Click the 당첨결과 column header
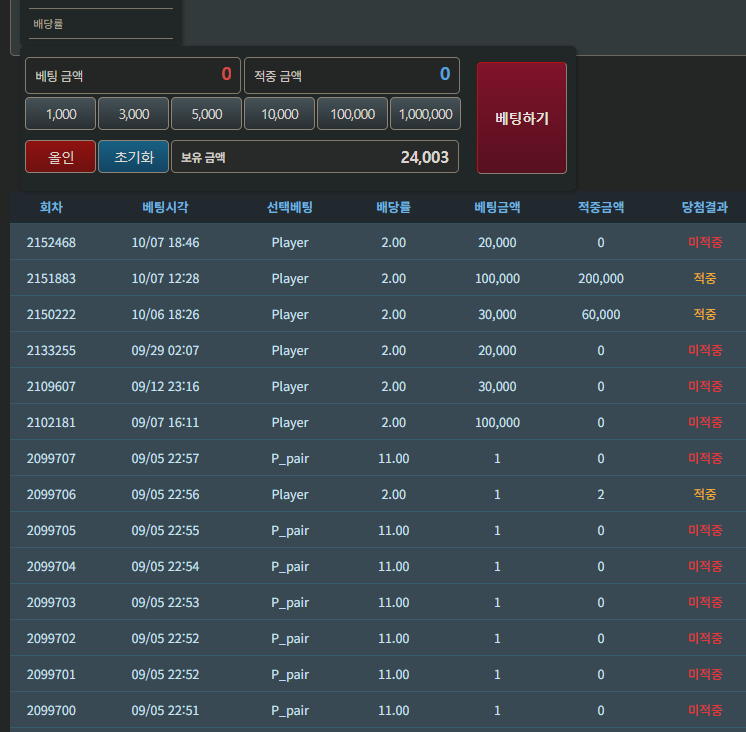Viewport: 746px width, 732px height. (x=705, y=207)
